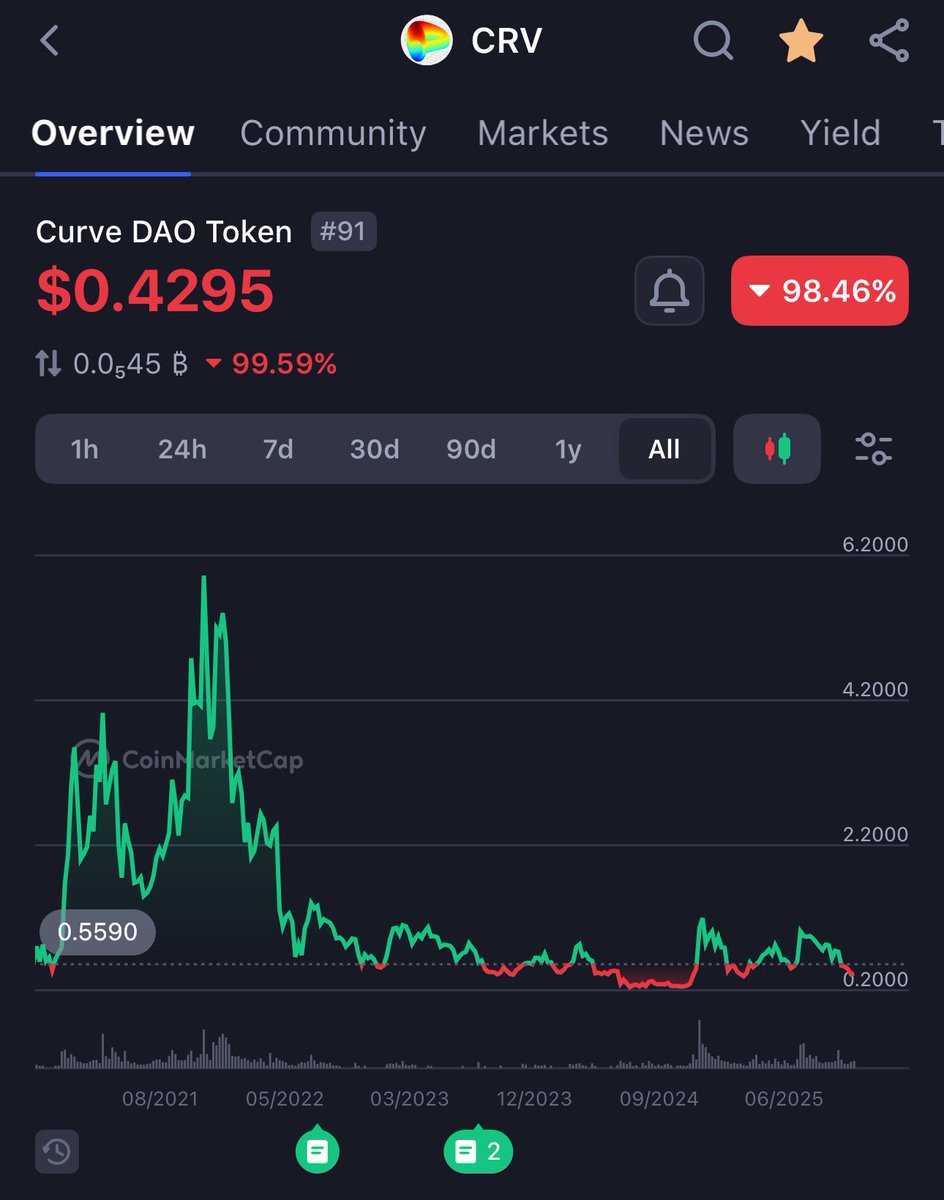Select the 1y timeframe
944x1200 pixels.
[x=568, y=449]
